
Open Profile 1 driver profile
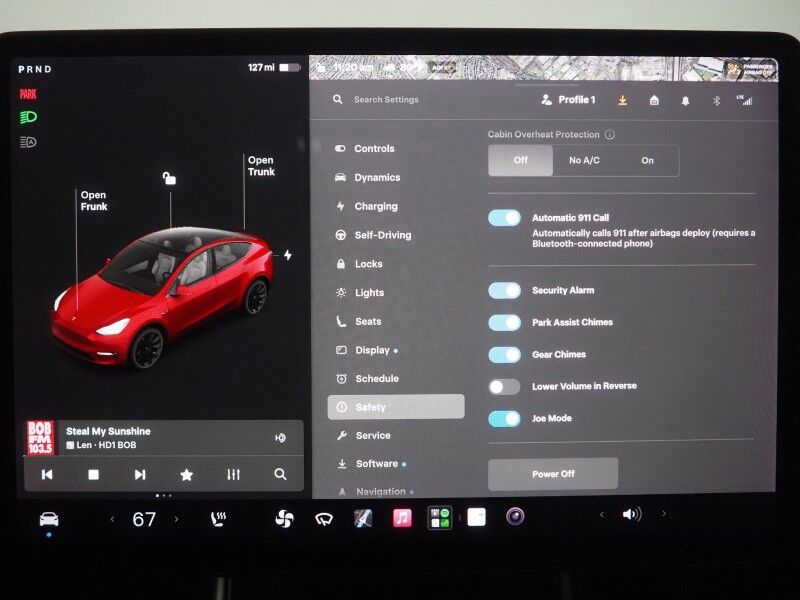click(568, 99)
